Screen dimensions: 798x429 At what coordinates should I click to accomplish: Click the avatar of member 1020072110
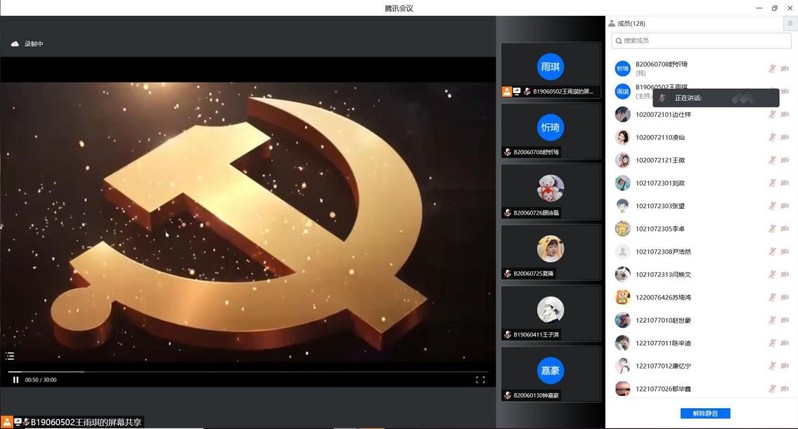pyautogui.click(x=622, y=137)
